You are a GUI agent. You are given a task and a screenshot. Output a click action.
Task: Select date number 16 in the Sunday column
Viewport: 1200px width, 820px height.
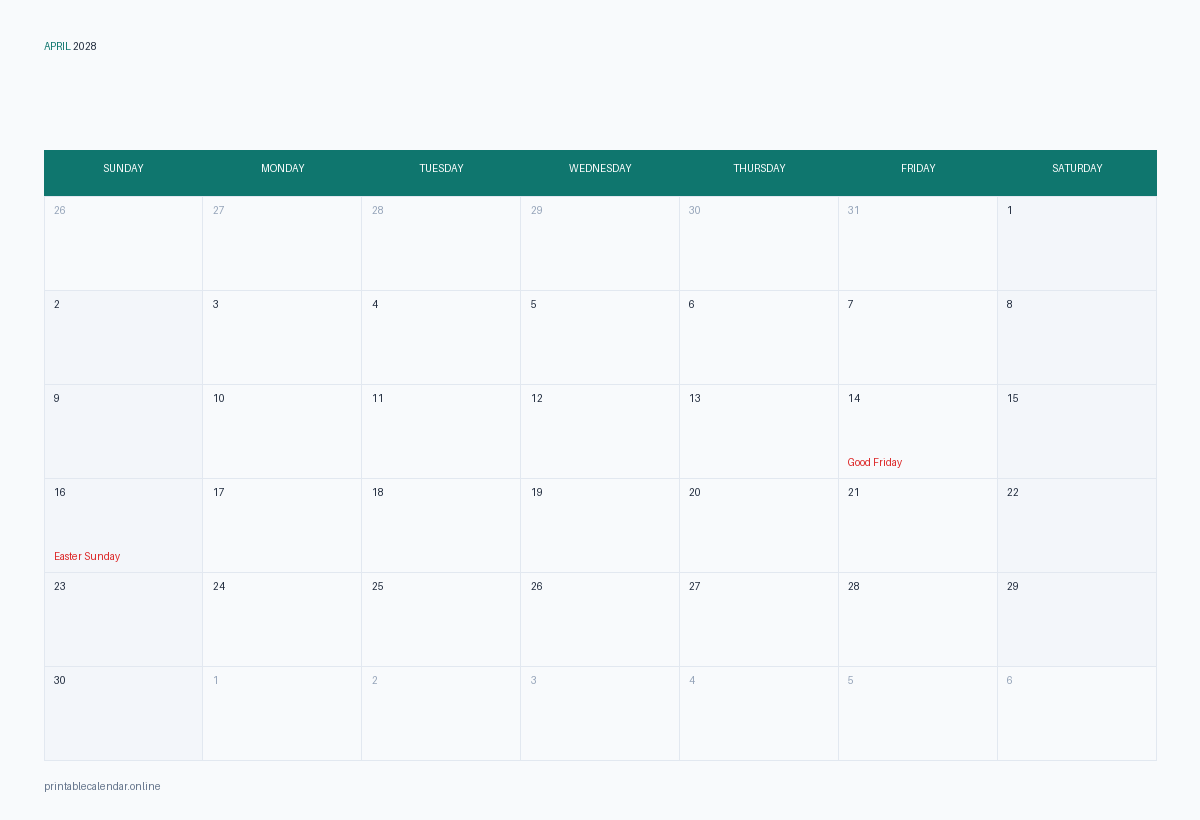(x=60, y=492)
